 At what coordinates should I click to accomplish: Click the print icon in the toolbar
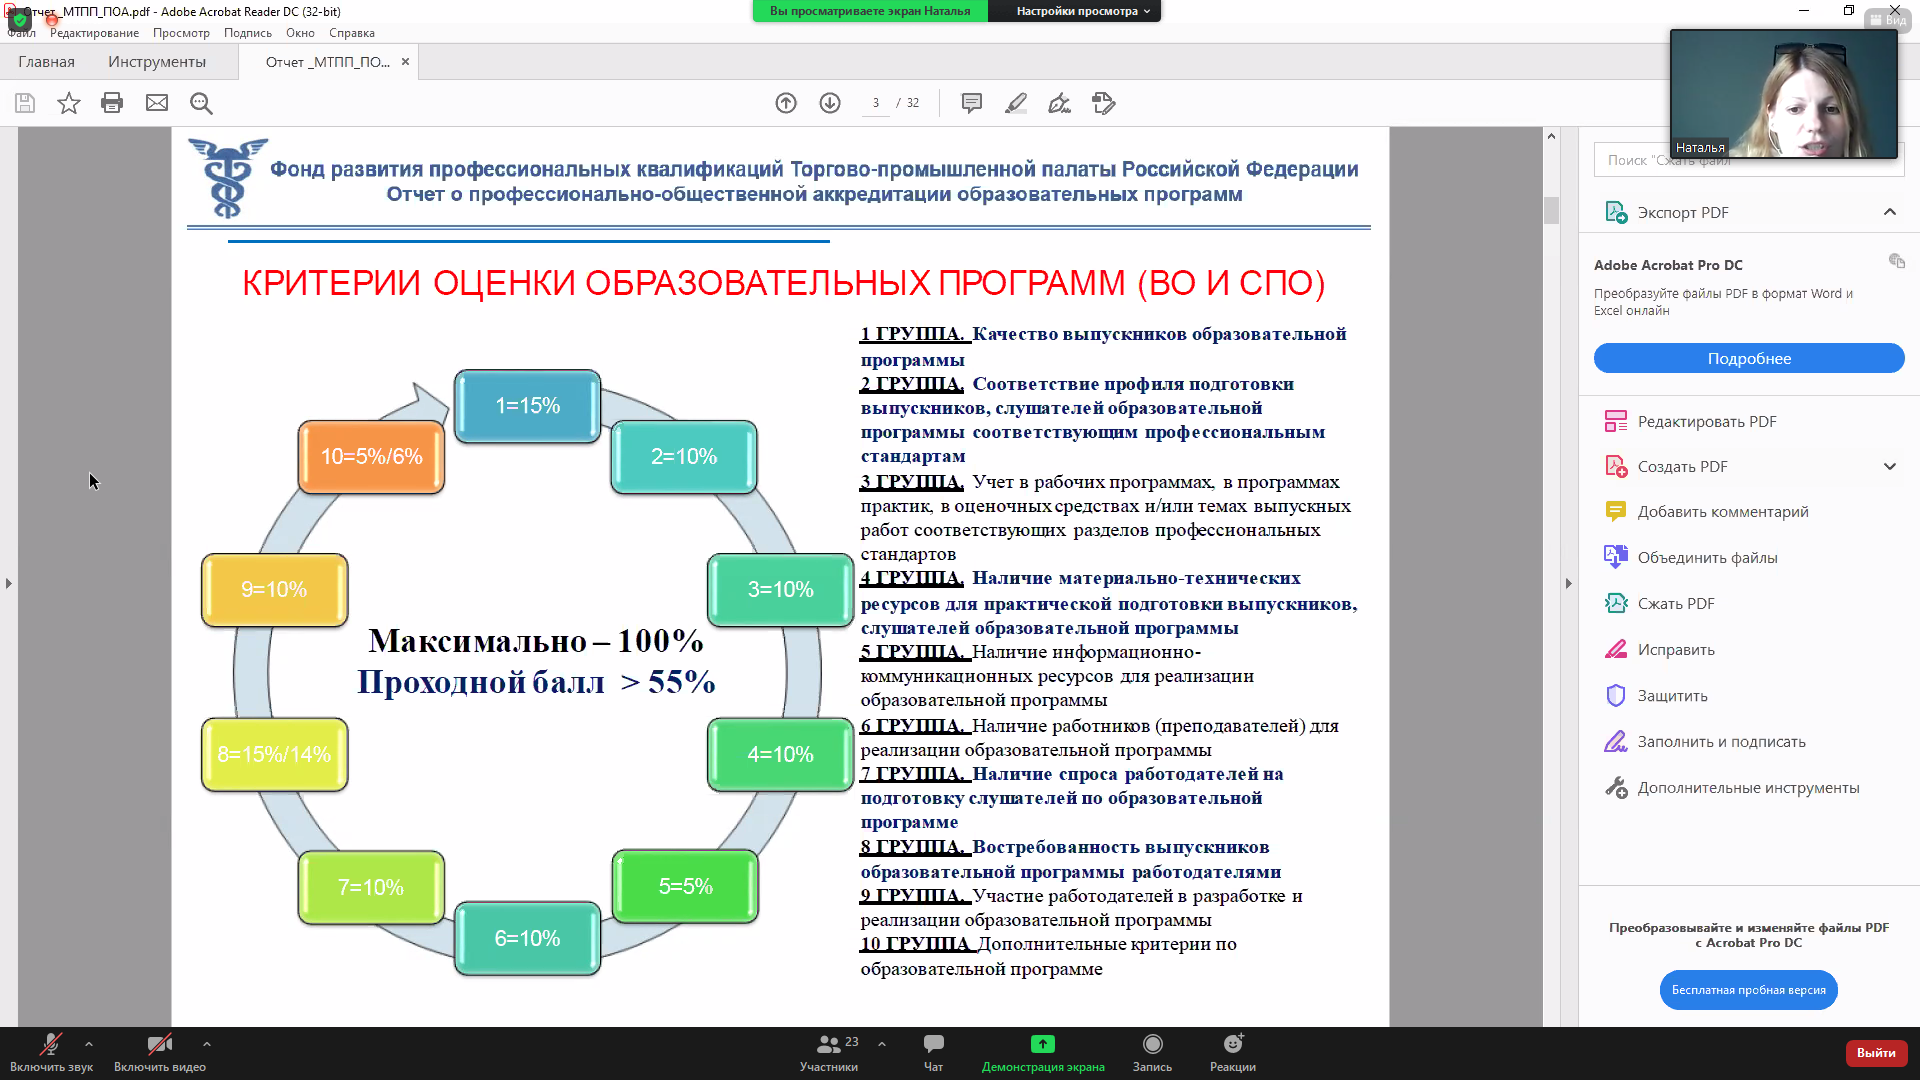[x=112, y=103]
